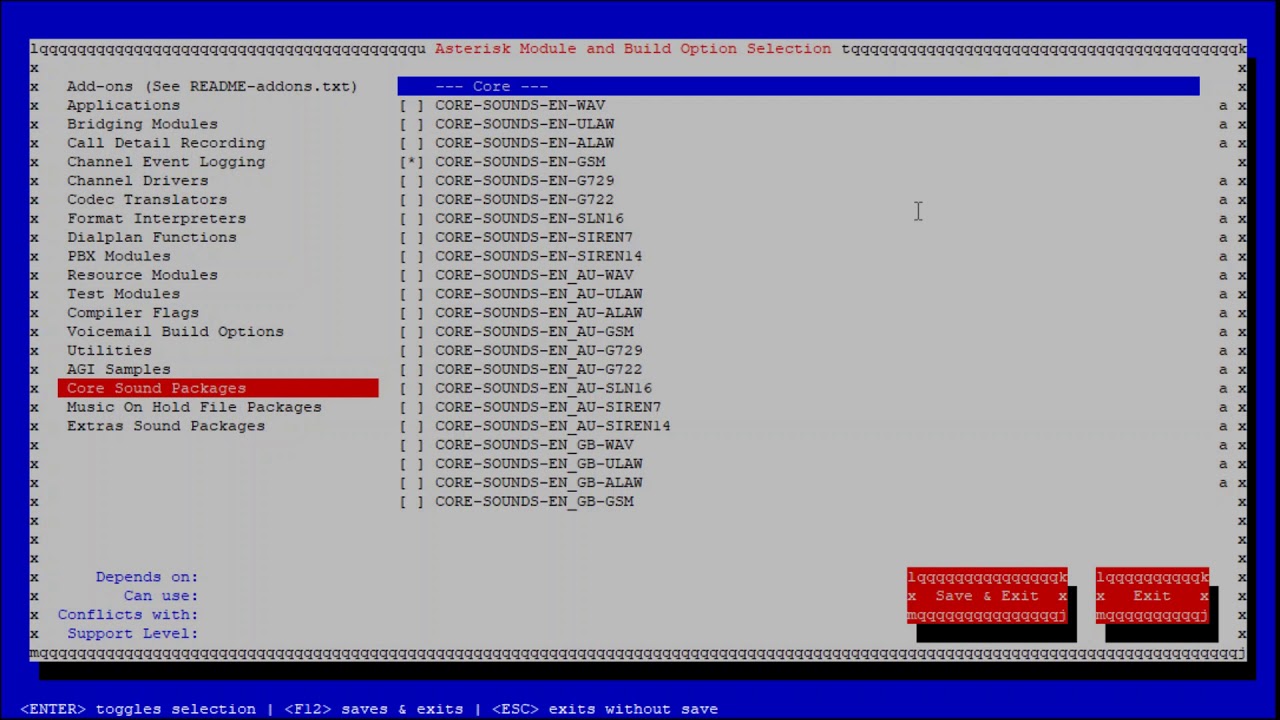Toggle the CORE-SOUNDS-EN-SIREN7 checkbox
The height and width of the screenshot is (720, 1280).
pyautogui.click(x=411, y=237)
